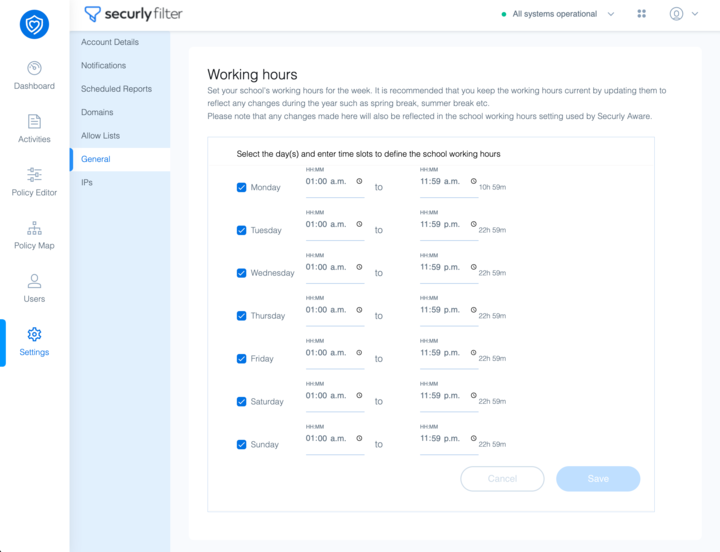Open the apps grid icon
Screen dimensions: 720x552
coord(641,14)
